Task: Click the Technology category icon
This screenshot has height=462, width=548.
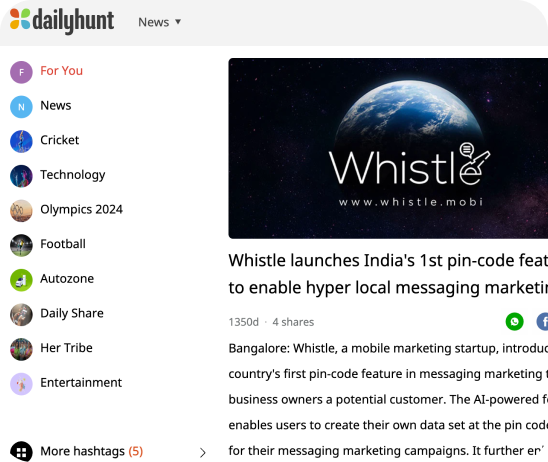Action: (x=21, y=176)
